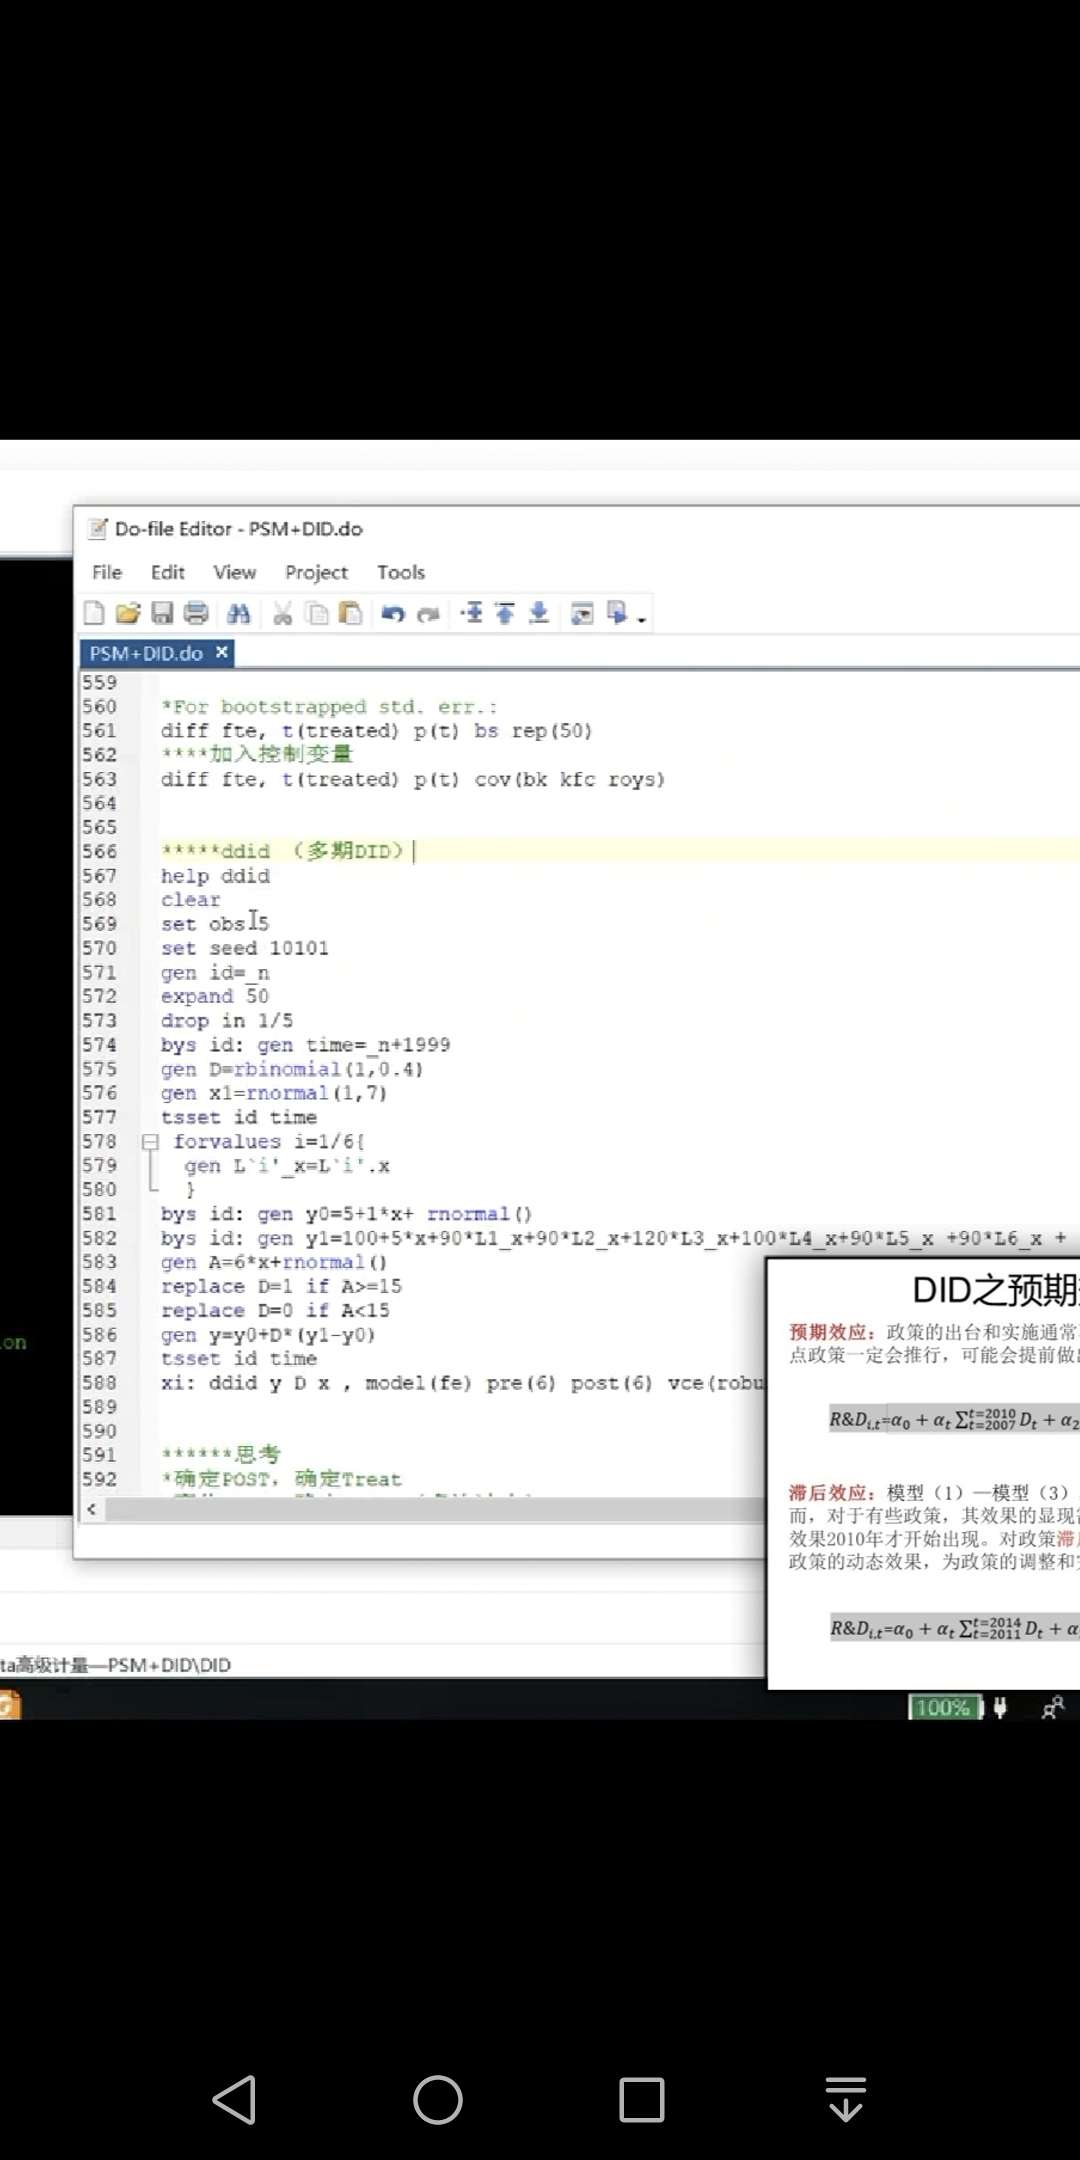The image size is (1080, 2160).
Task: Click the '****加入控制变量' comment
Action: tap(257, 754)
